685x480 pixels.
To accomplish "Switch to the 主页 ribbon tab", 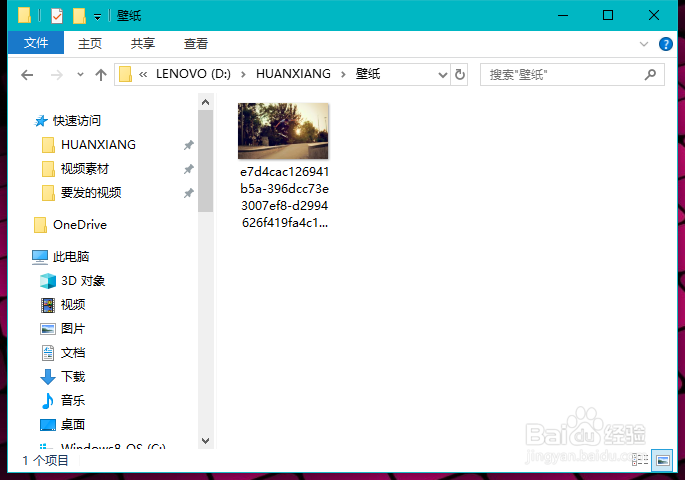I will pos(90,43).
